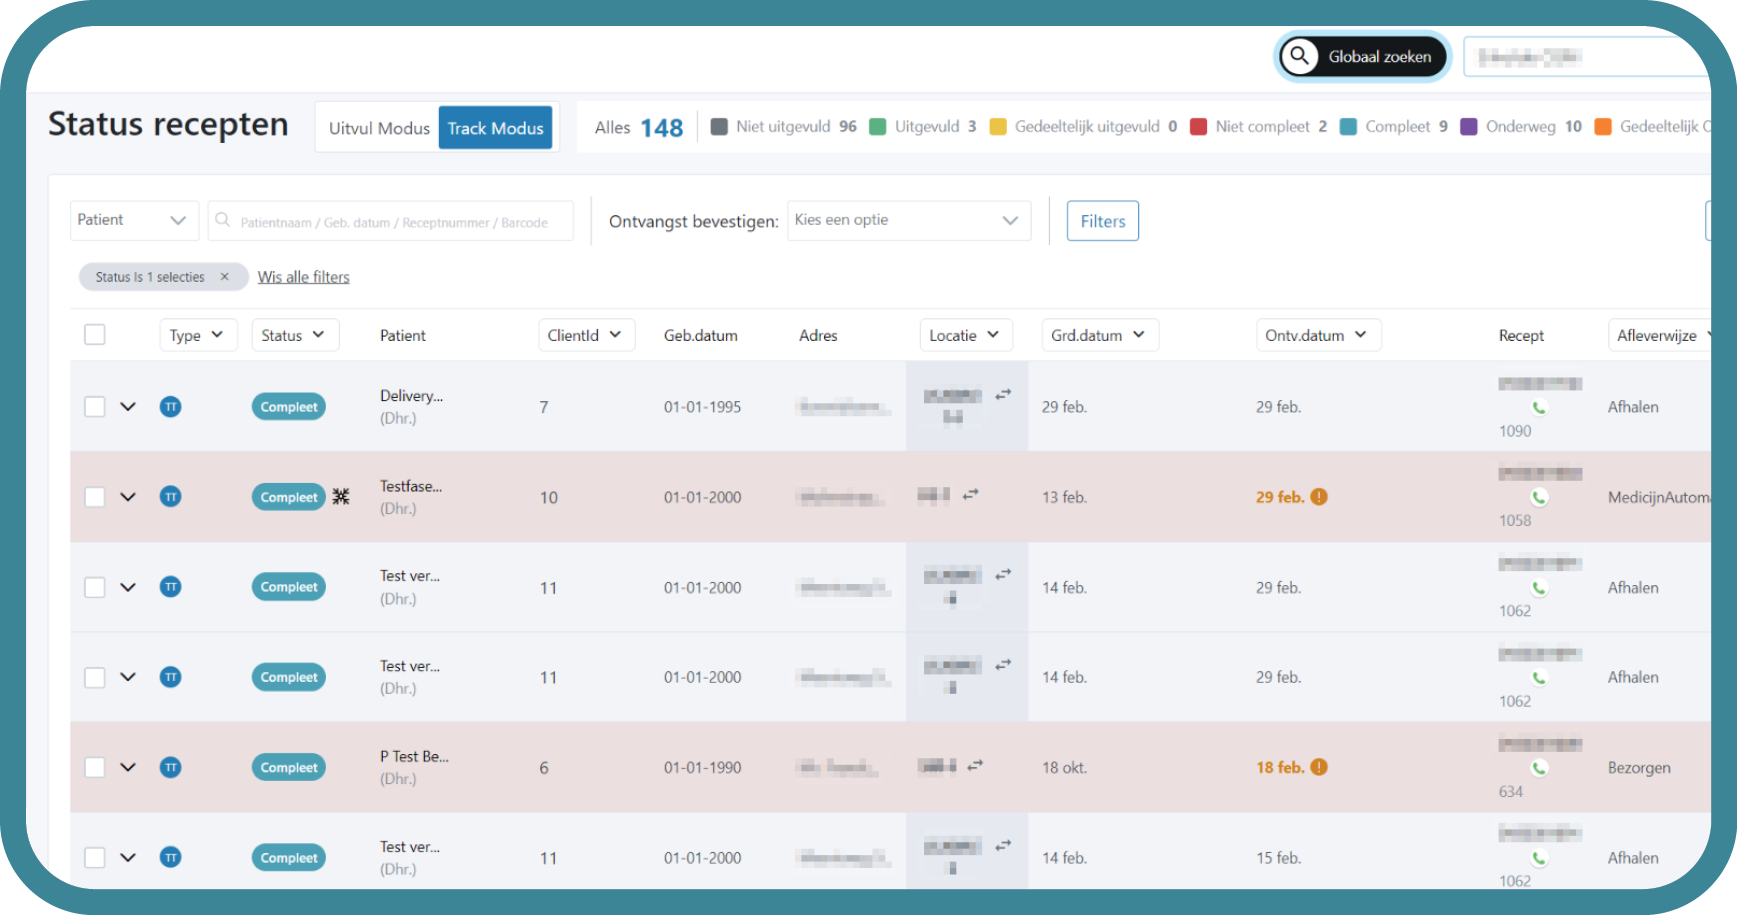Click the Compleet badge in P Test Be row
The height and width of the screenshot is (915, 1737).
[289, 767]
